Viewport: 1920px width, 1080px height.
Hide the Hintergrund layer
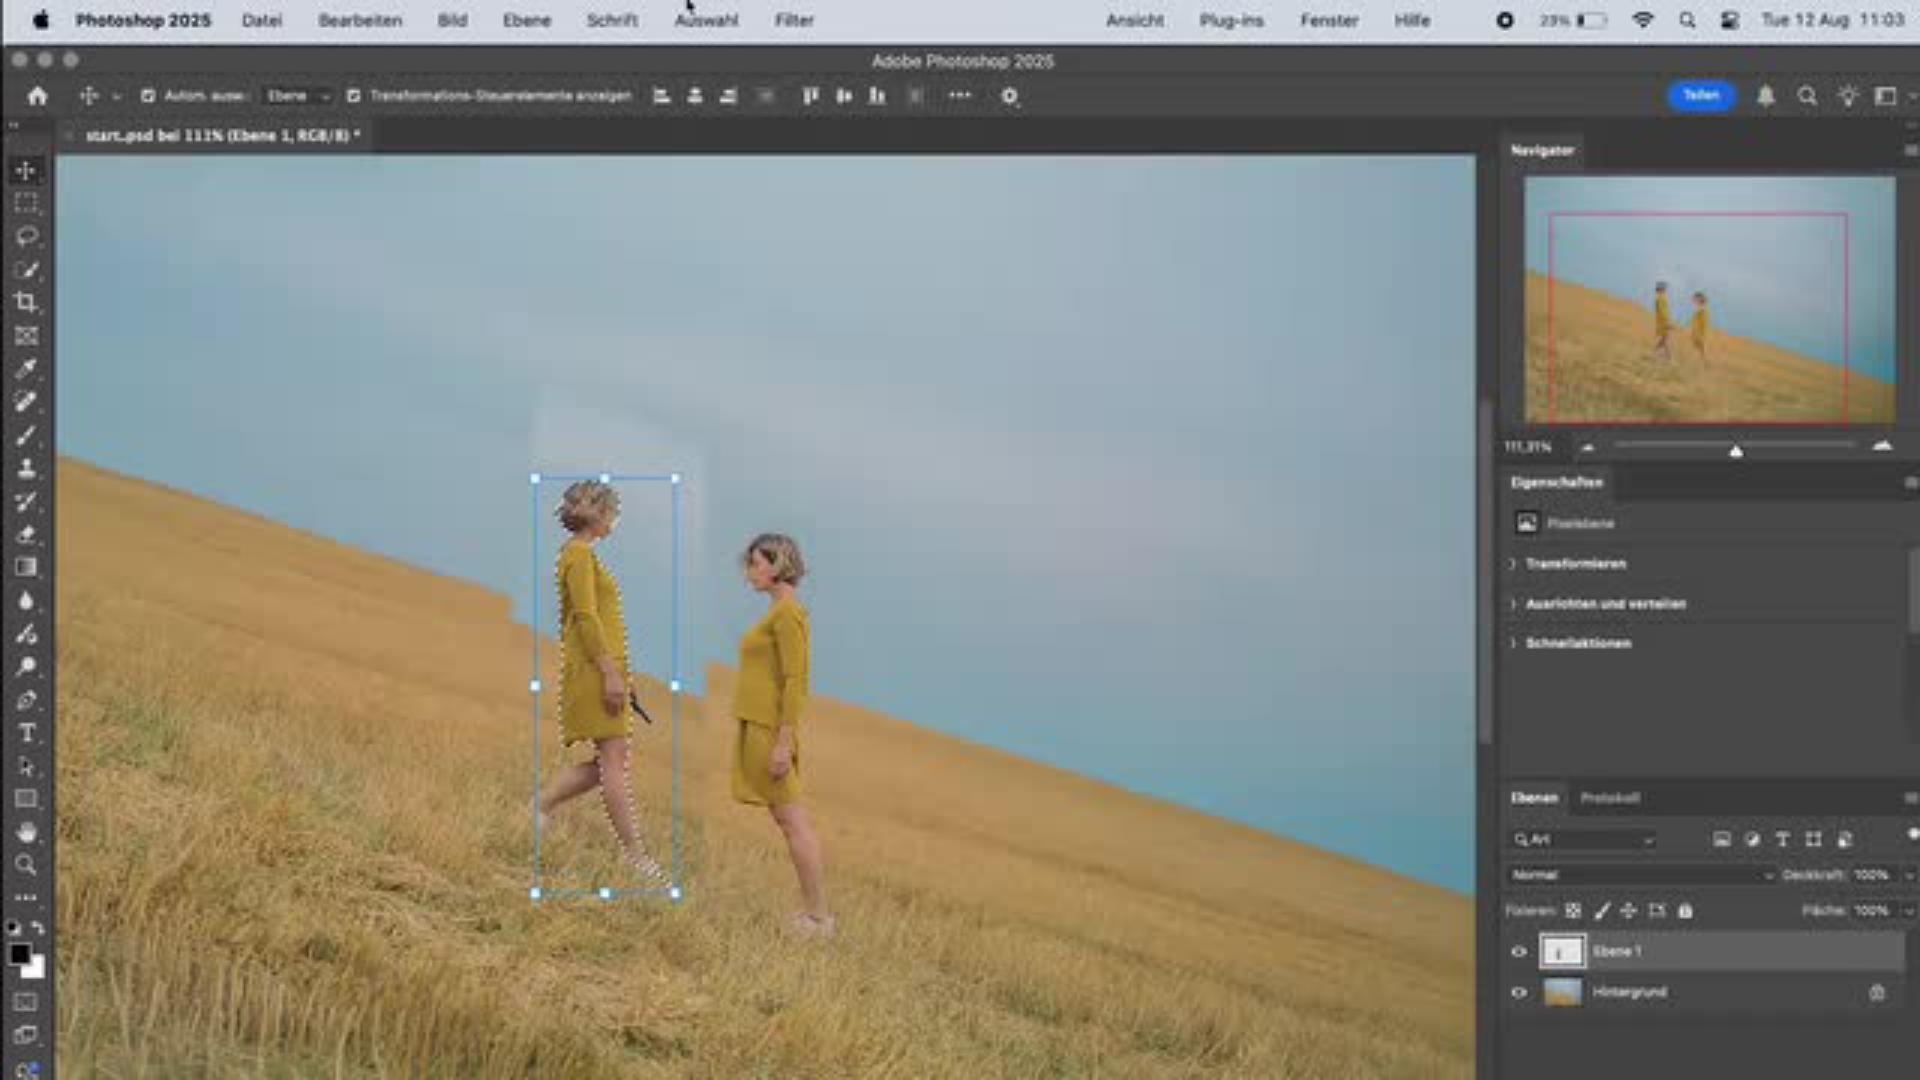coord(1519,992)
